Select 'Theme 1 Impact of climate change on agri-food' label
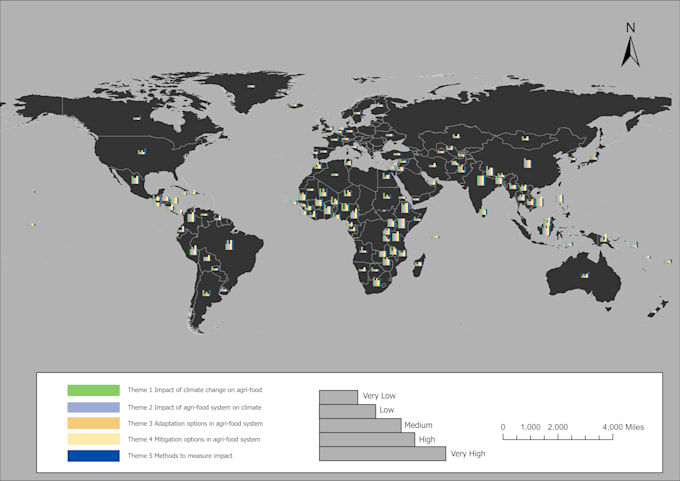Viewport: 680px width, 481px height. 195,390
